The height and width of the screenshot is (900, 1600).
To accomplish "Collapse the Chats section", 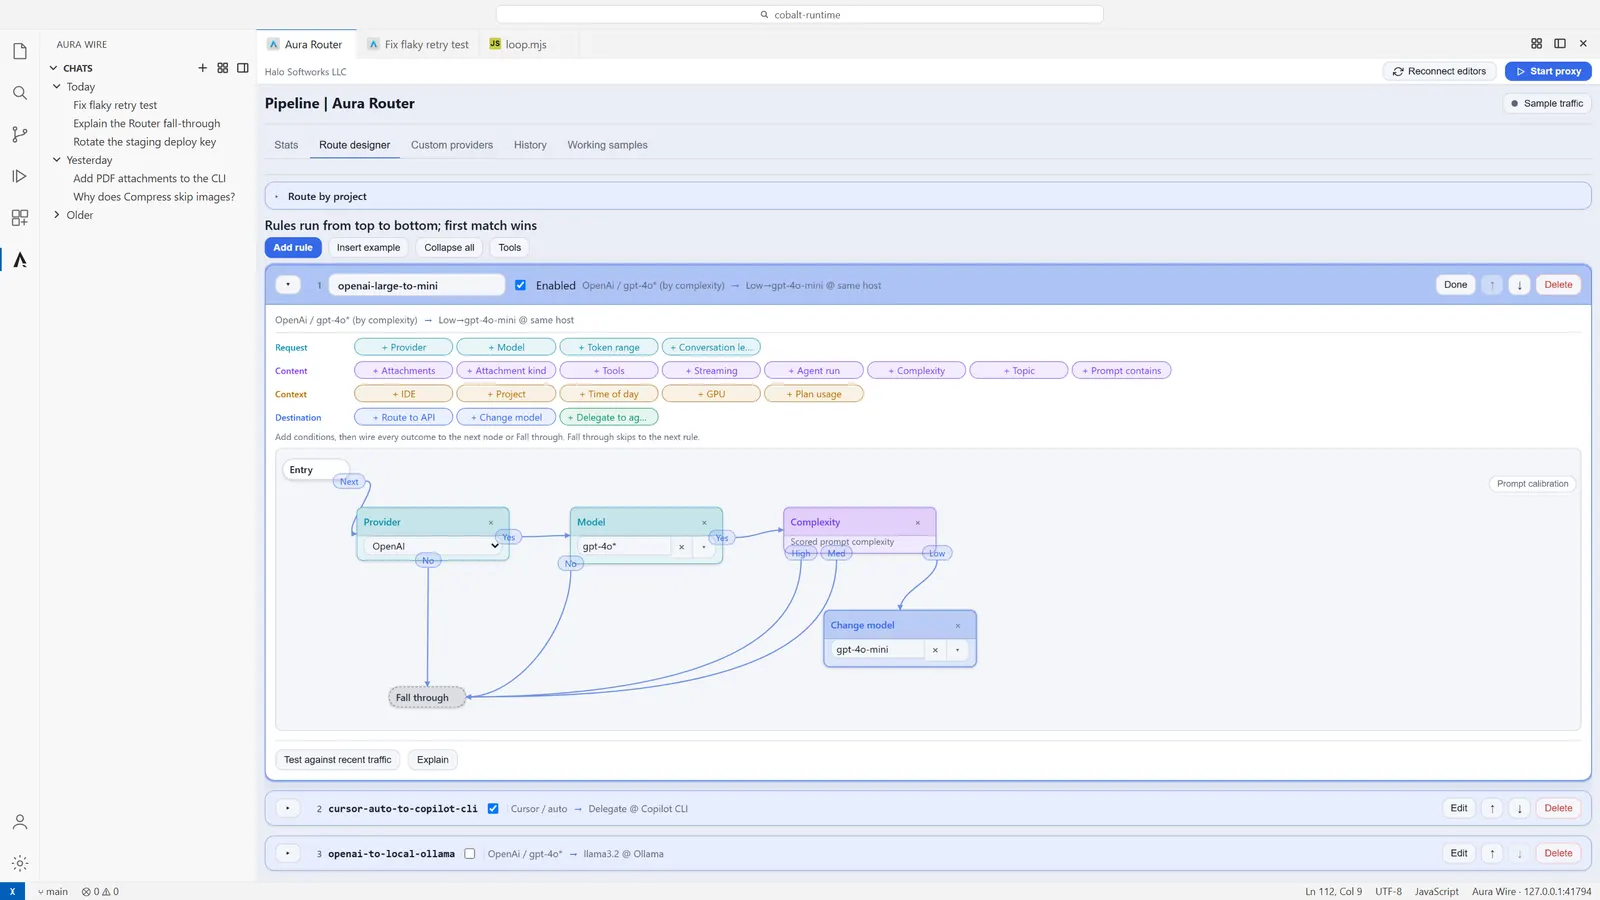I will (54, 68).
